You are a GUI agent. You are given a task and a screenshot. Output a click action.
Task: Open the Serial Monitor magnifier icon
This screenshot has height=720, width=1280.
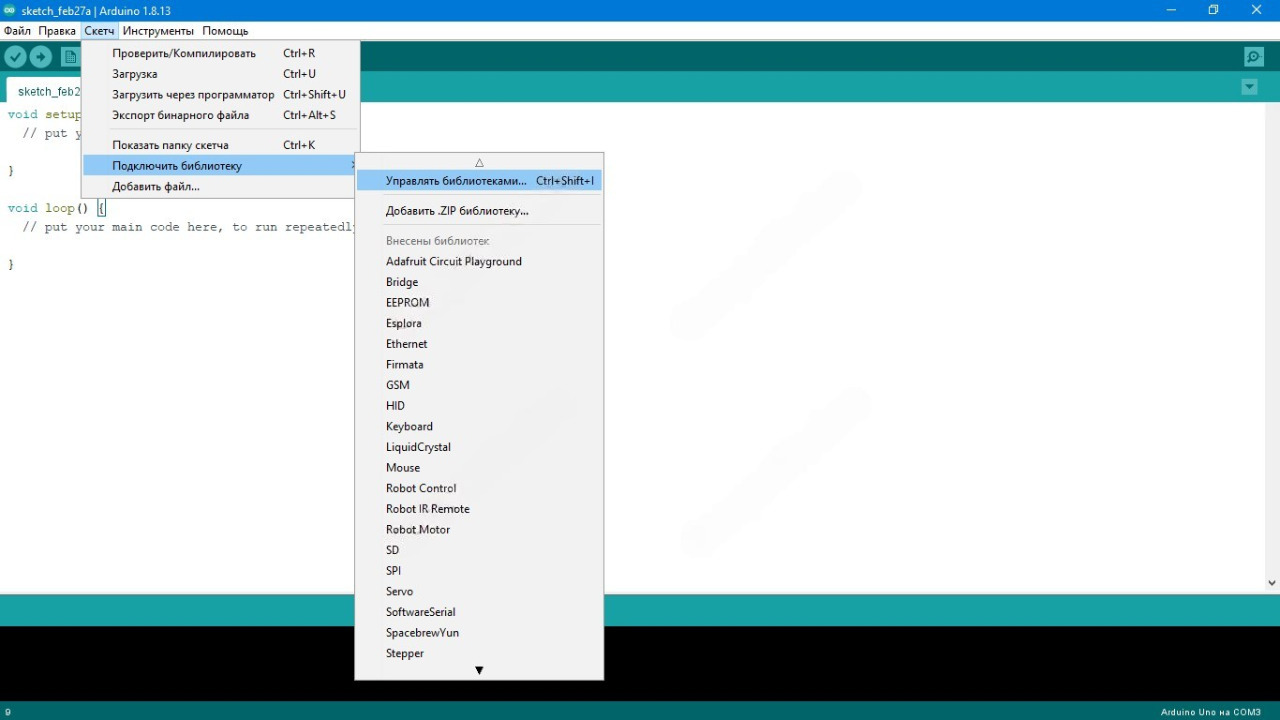click(1253, 57)
